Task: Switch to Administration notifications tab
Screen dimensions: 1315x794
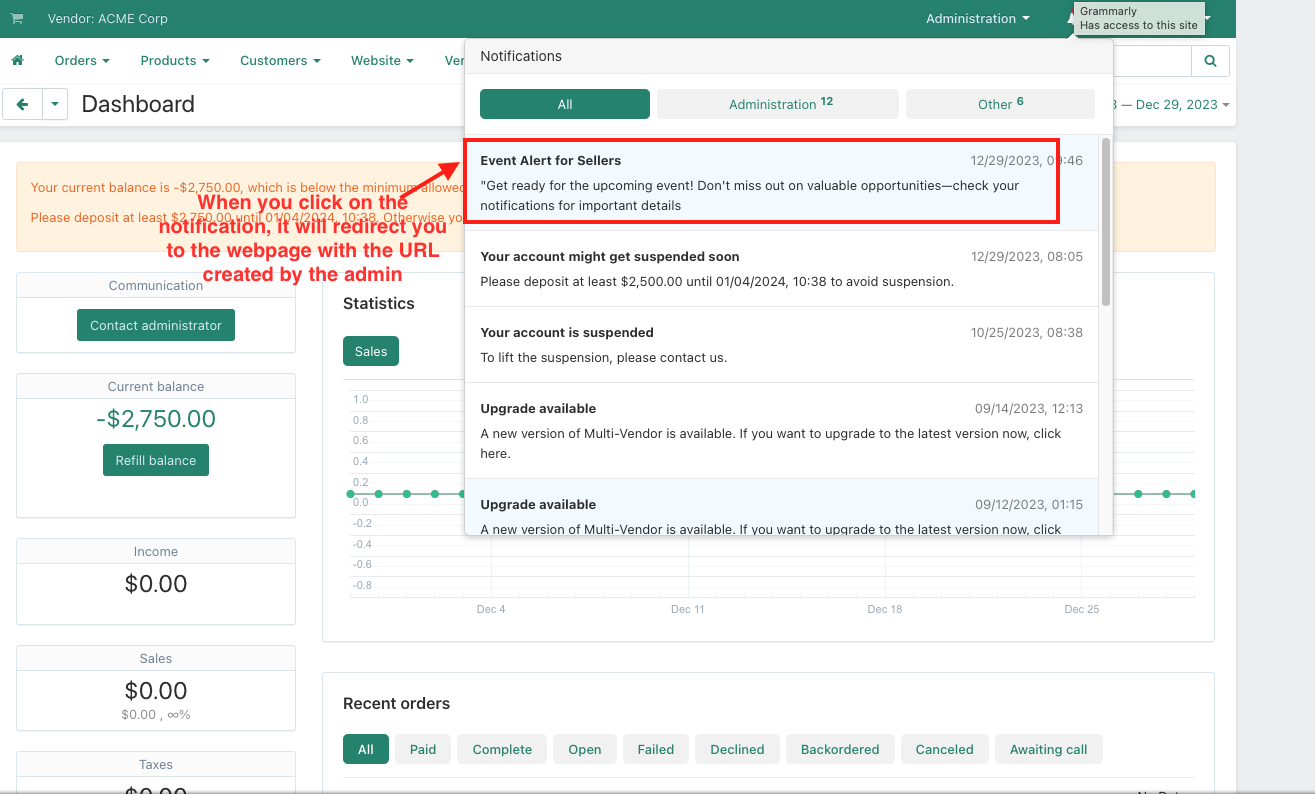Action: pyautogui.click(x=780, y=104)
